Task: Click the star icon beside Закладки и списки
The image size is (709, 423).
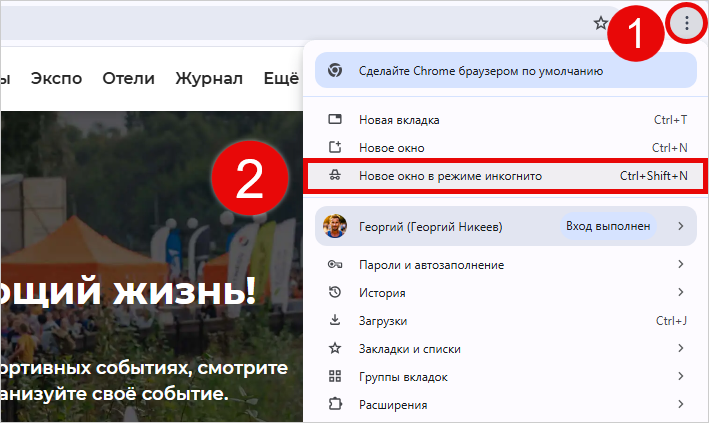Action: click(x=335, y=348)
